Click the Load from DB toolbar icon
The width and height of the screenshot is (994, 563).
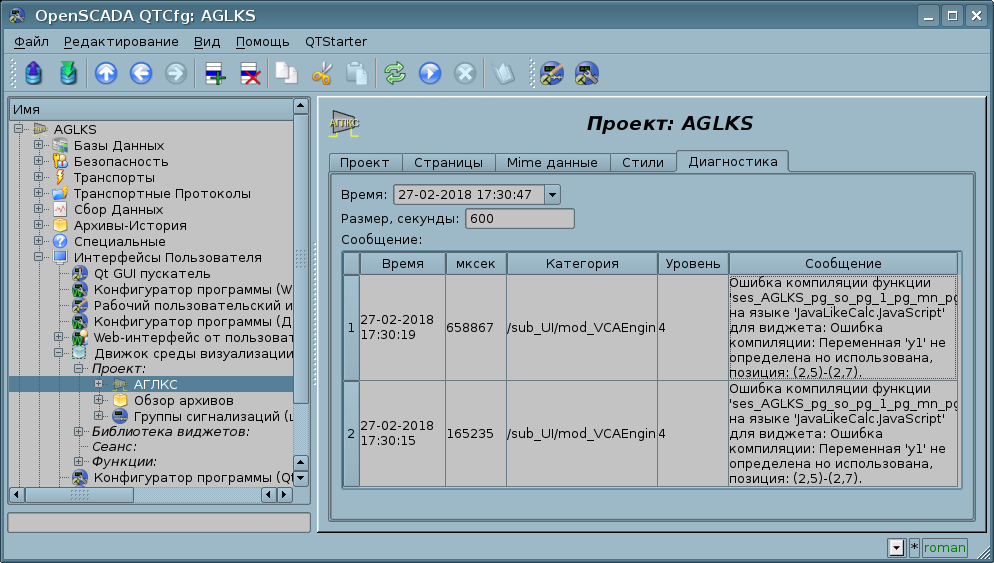click(34, 74)
